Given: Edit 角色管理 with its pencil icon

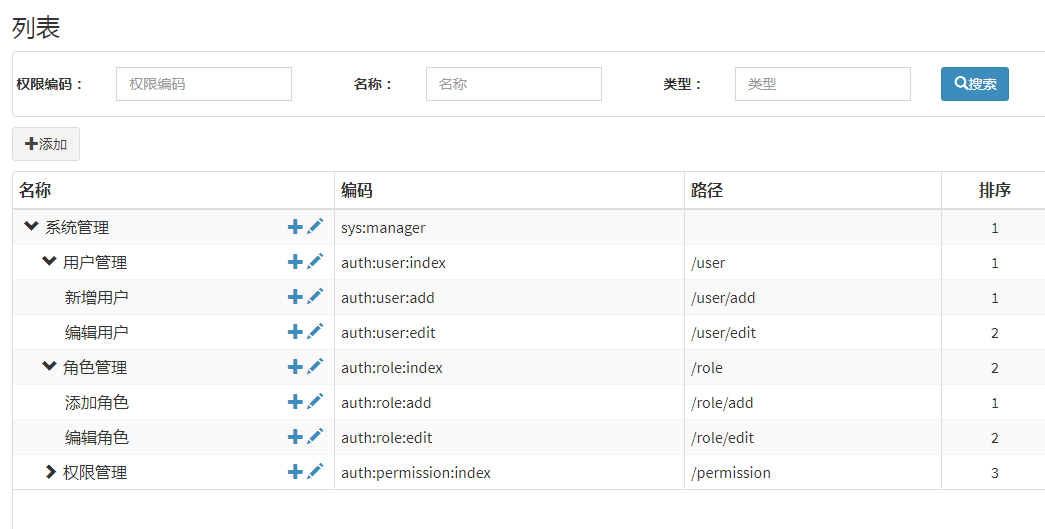Looking at the screenshot, I should click(x=315, y=366).
